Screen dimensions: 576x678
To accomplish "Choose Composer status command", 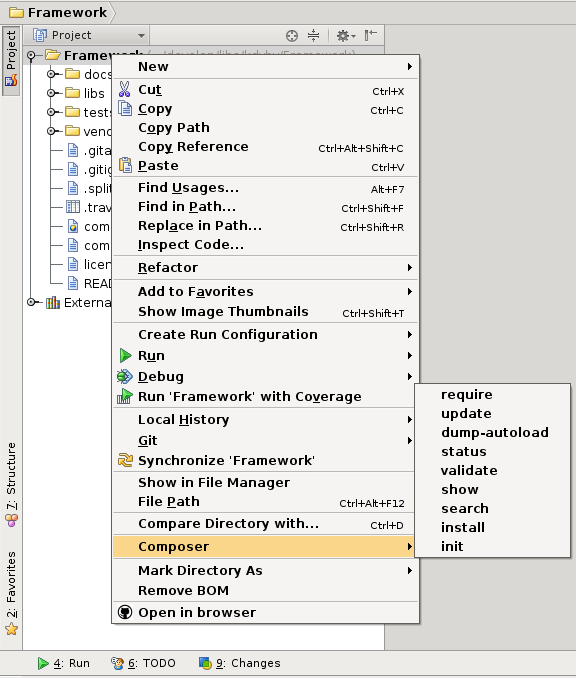I will coord(493,451).
